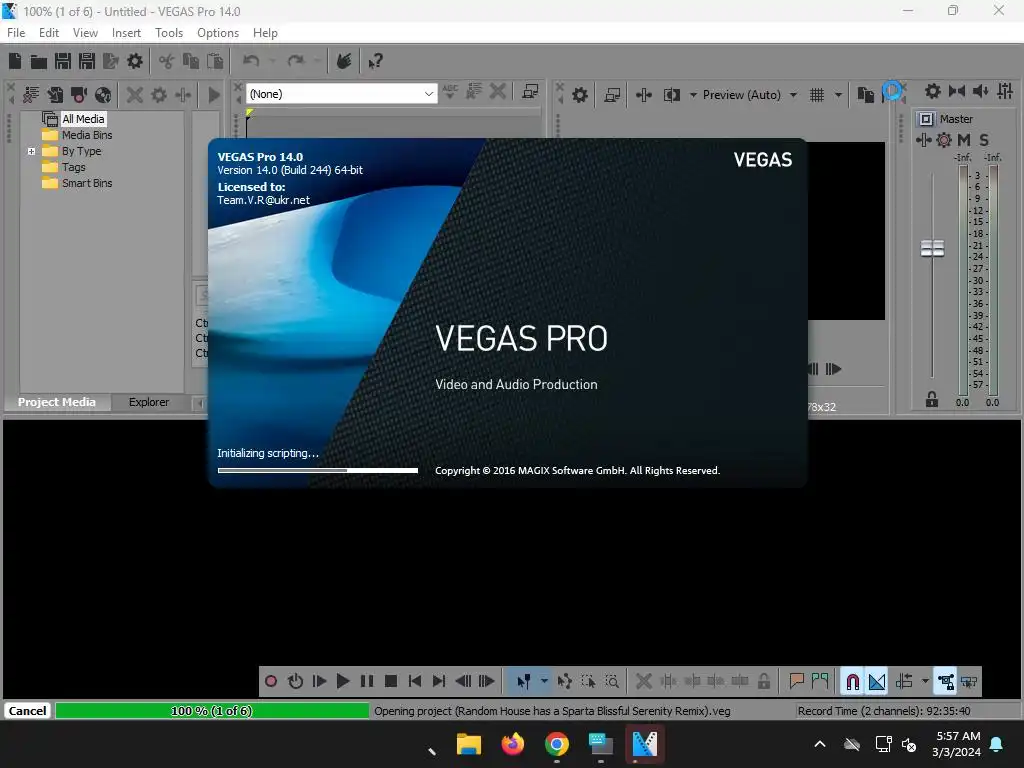The width and height of the screenshot is (1024, 768).
Task: Open the Edit menu
Action: [49, 33]
